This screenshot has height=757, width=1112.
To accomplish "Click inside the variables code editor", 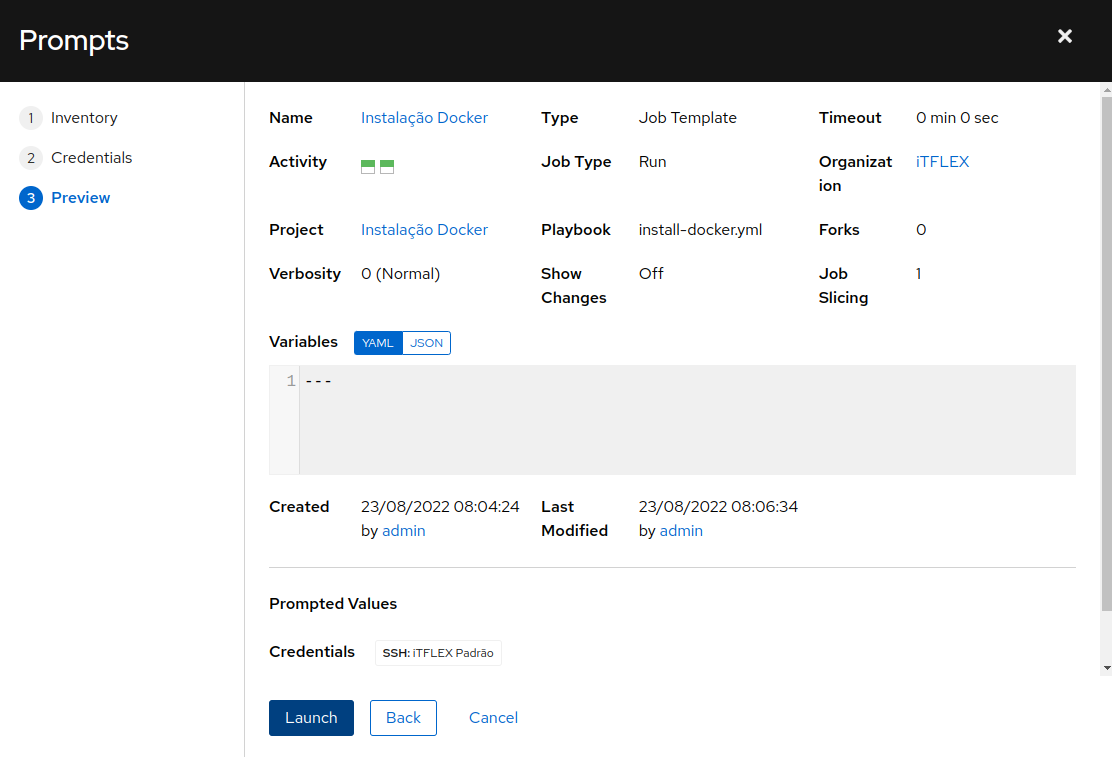I will coord(687,420).
